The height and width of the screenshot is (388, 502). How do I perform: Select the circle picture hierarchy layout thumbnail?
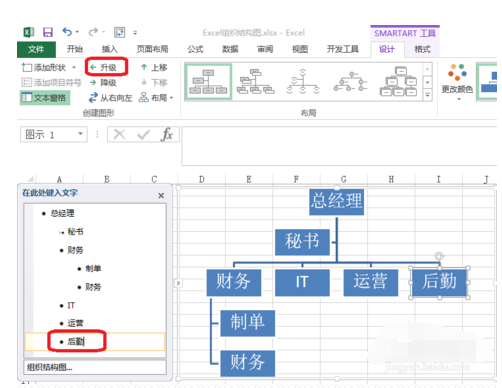(351, 82)
